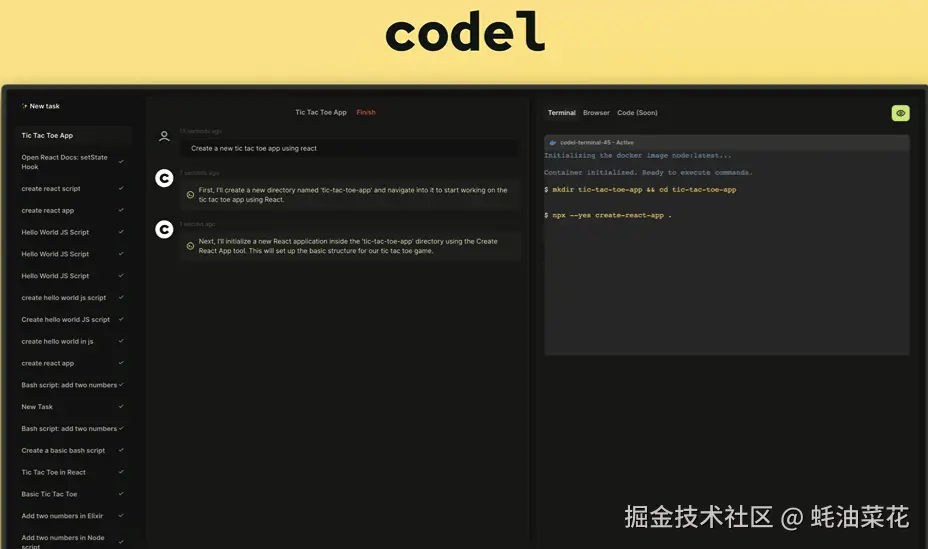The image size is (928, 549).
Task: Open the Tic Tac Toe in React task
Action: pyautogui.click(x=73, y=472)
